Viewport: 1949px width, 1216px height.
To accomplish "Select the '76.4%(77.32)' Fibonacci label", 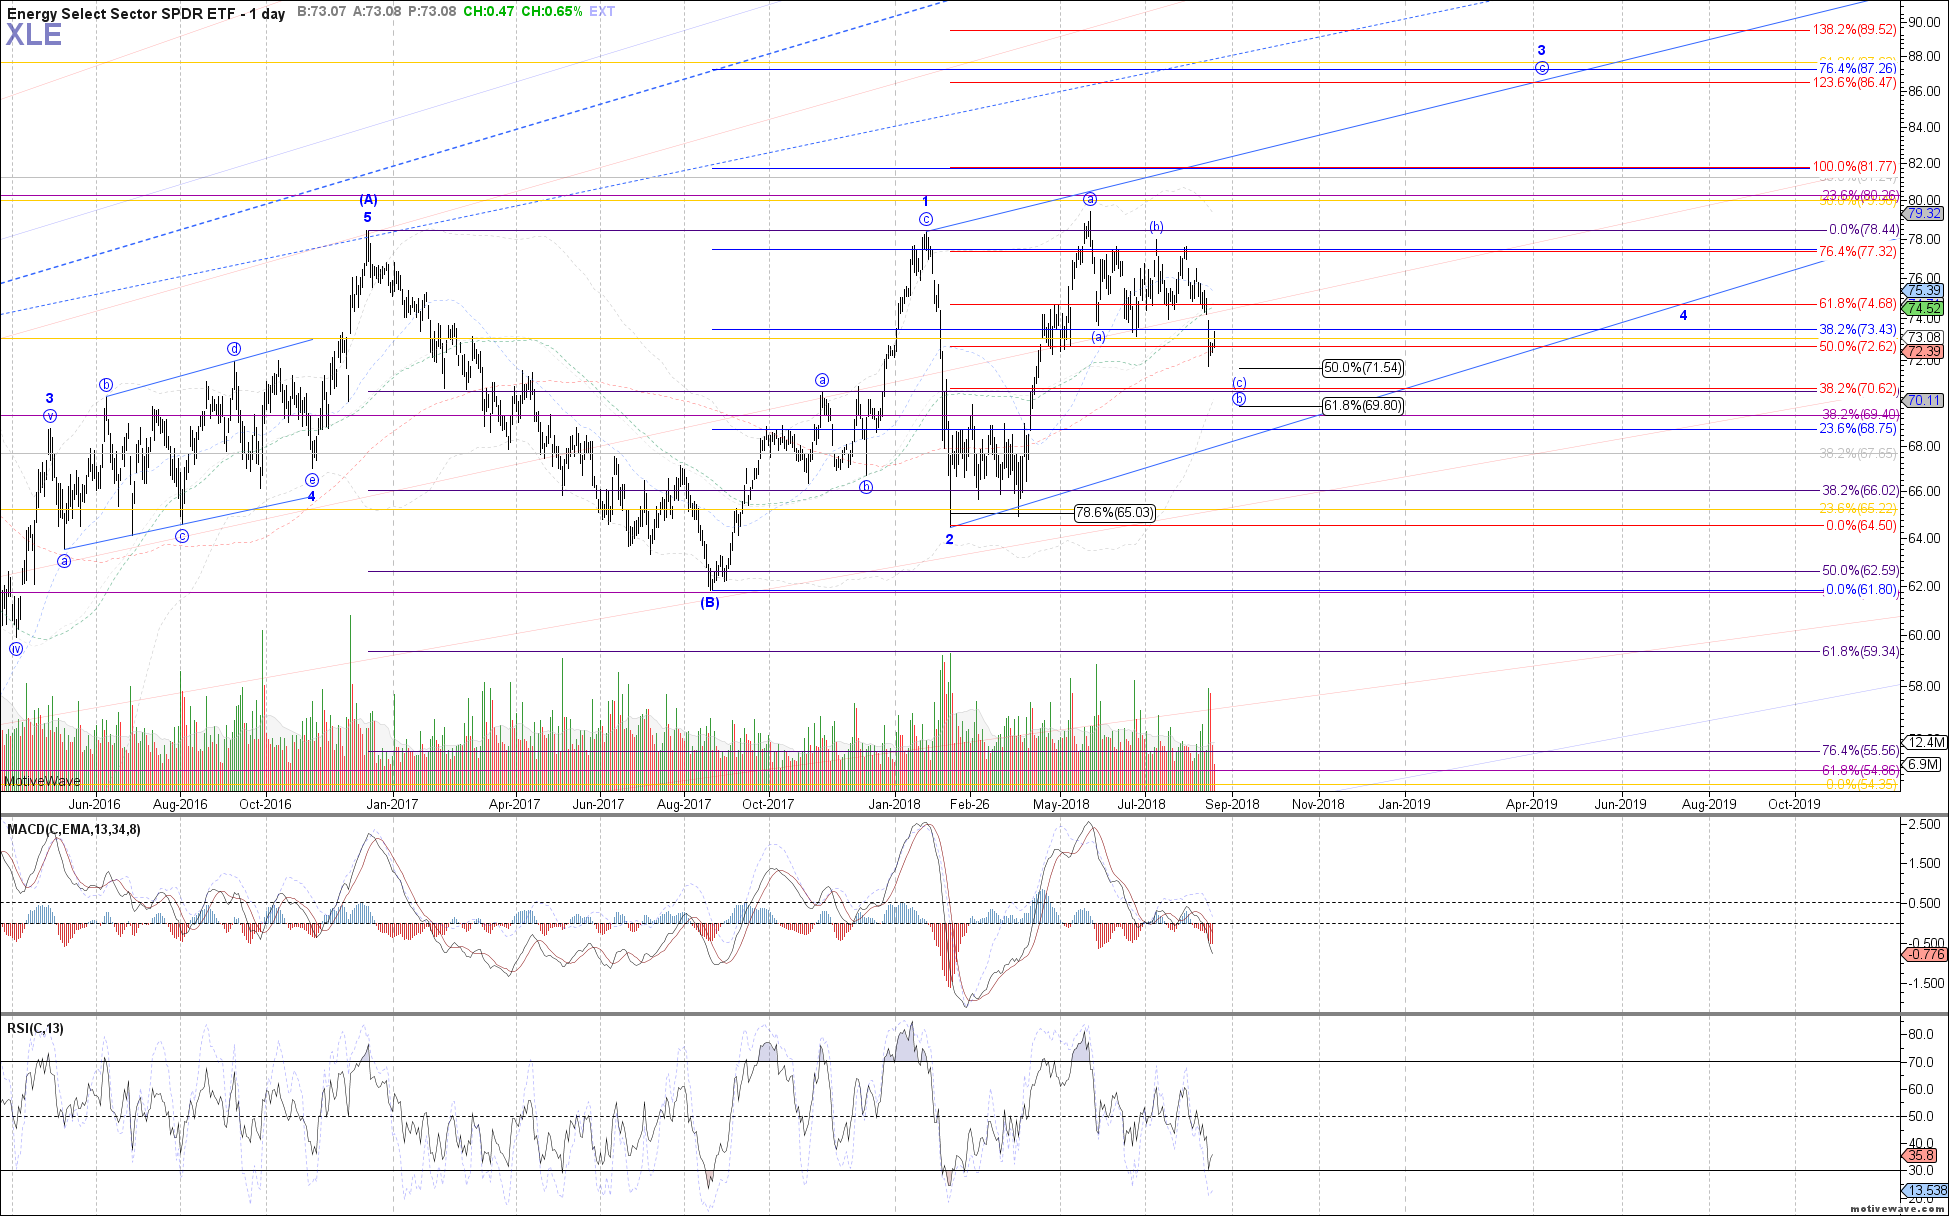I will point(1858,251).
